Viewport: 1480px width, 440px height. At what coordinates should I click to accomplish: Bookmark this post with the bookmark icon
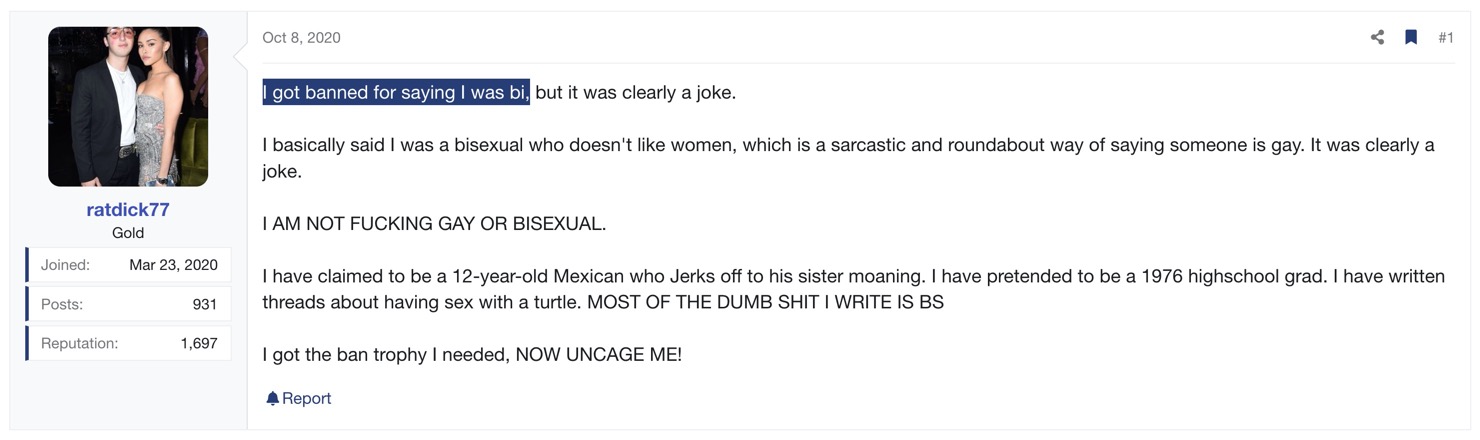1411,37
